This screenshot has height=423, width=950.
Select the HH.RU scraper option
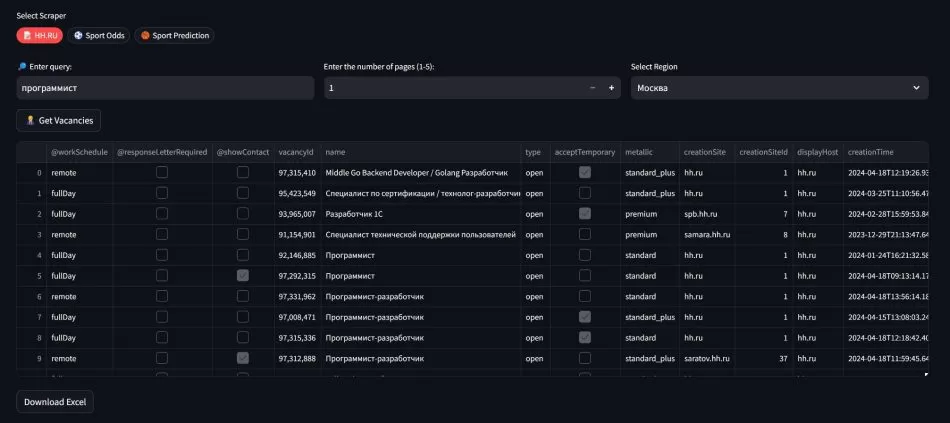point(39,35)
